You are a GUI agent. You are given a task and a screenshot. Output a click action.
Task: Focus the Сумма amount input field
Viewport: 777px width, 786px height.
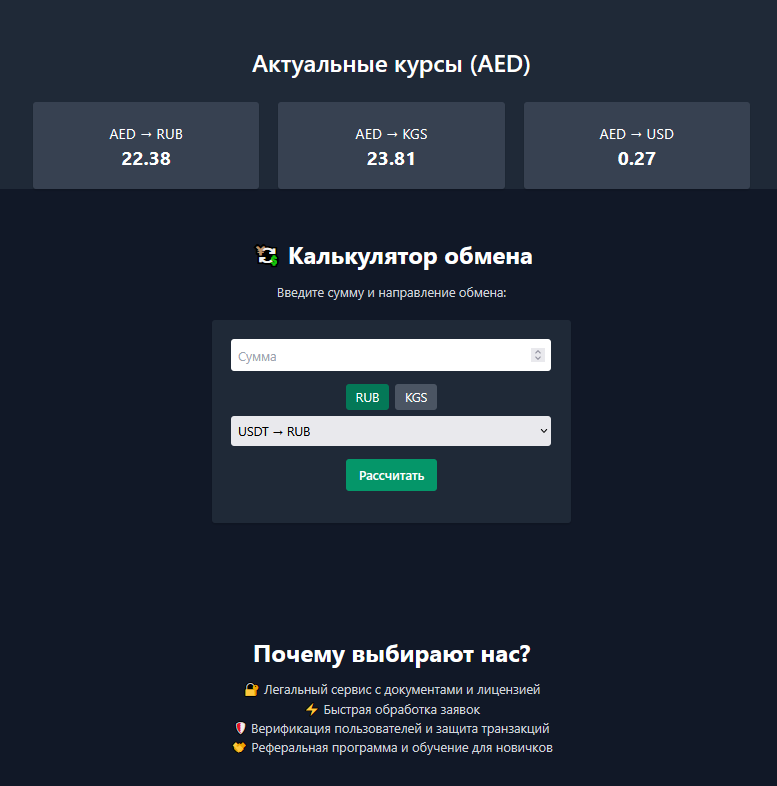click(x=380, y=355)
